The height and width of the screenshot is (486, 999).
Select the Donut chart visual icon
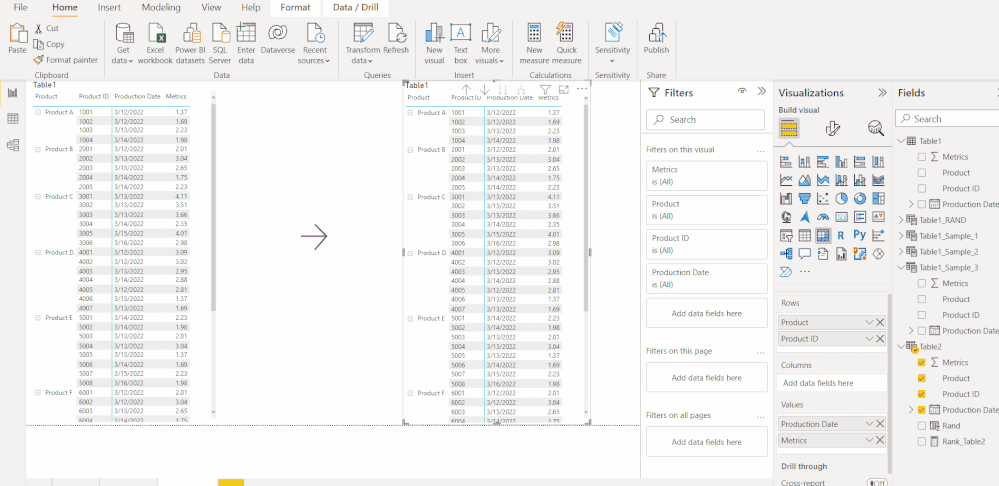click(x=859, y=199)
